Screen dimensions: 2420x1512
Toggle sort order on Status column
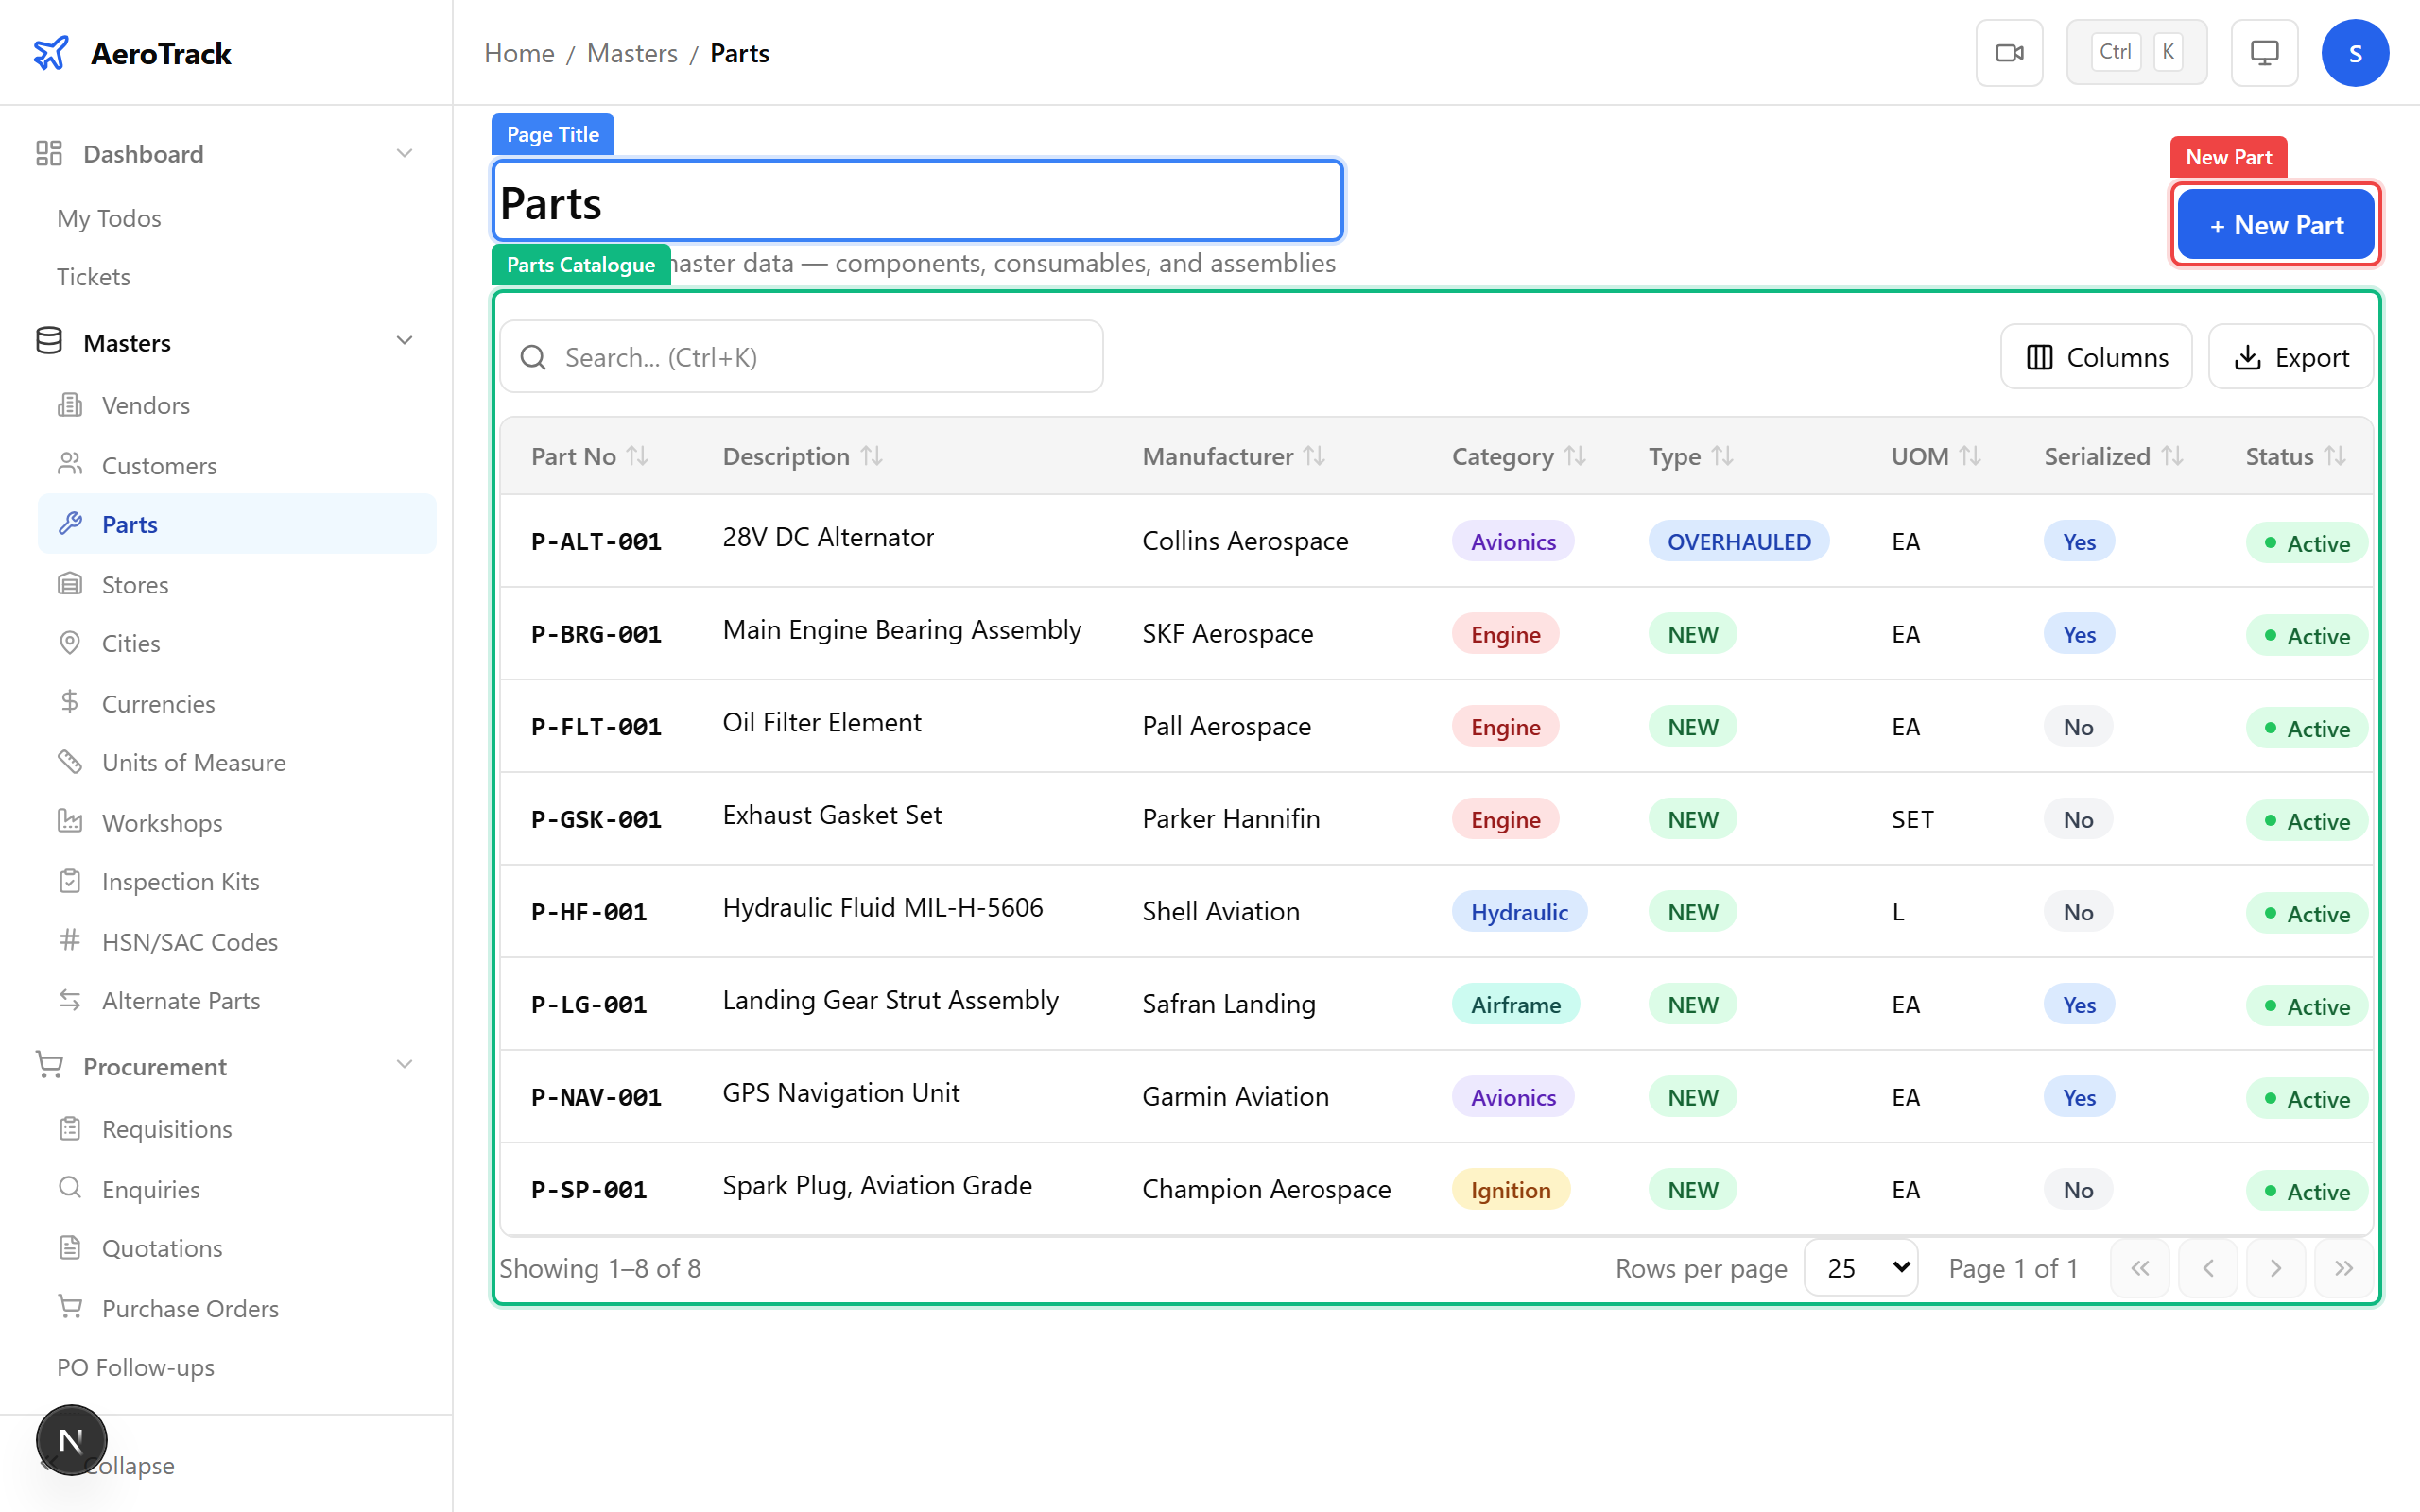(2334, 456)
